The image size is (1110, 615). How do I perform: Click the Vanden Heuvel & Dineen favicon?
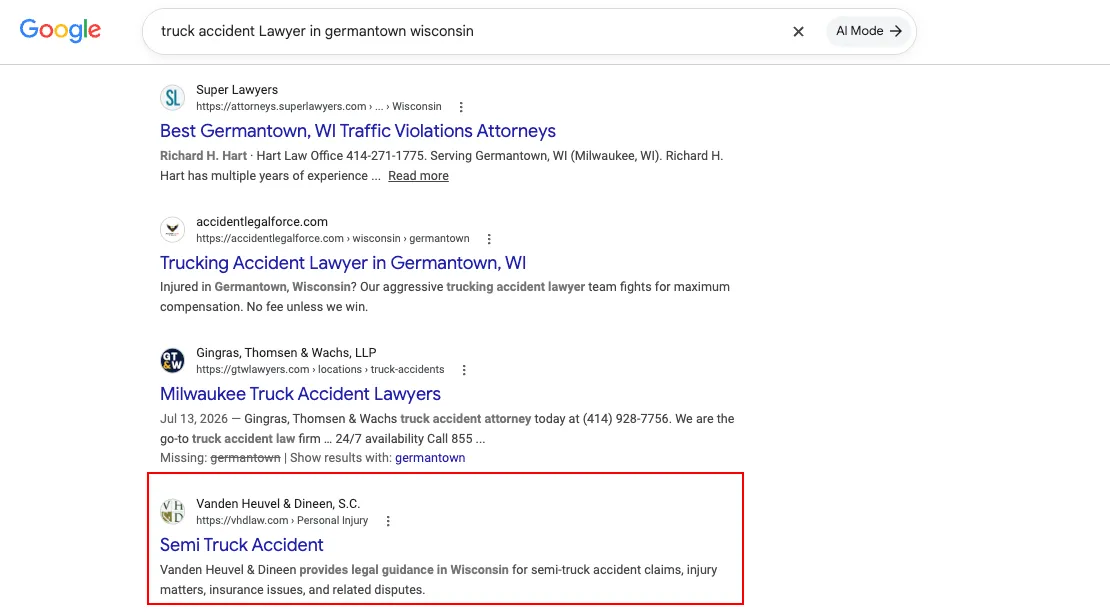tap(172, 511)
